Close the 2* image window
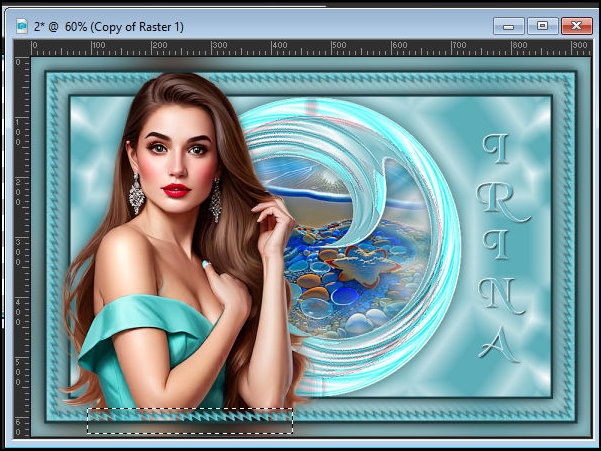Screen dimensions: 601x451 576,26
